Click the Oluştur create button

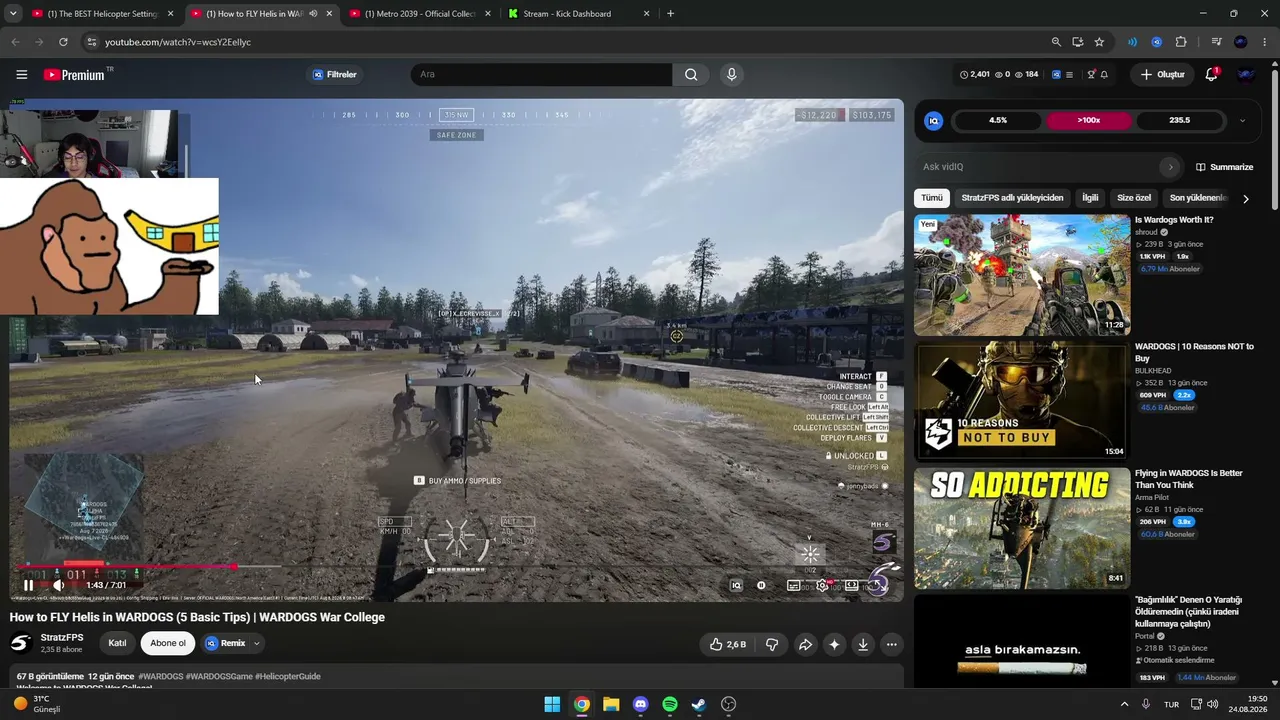click(x=1162, y=74)
